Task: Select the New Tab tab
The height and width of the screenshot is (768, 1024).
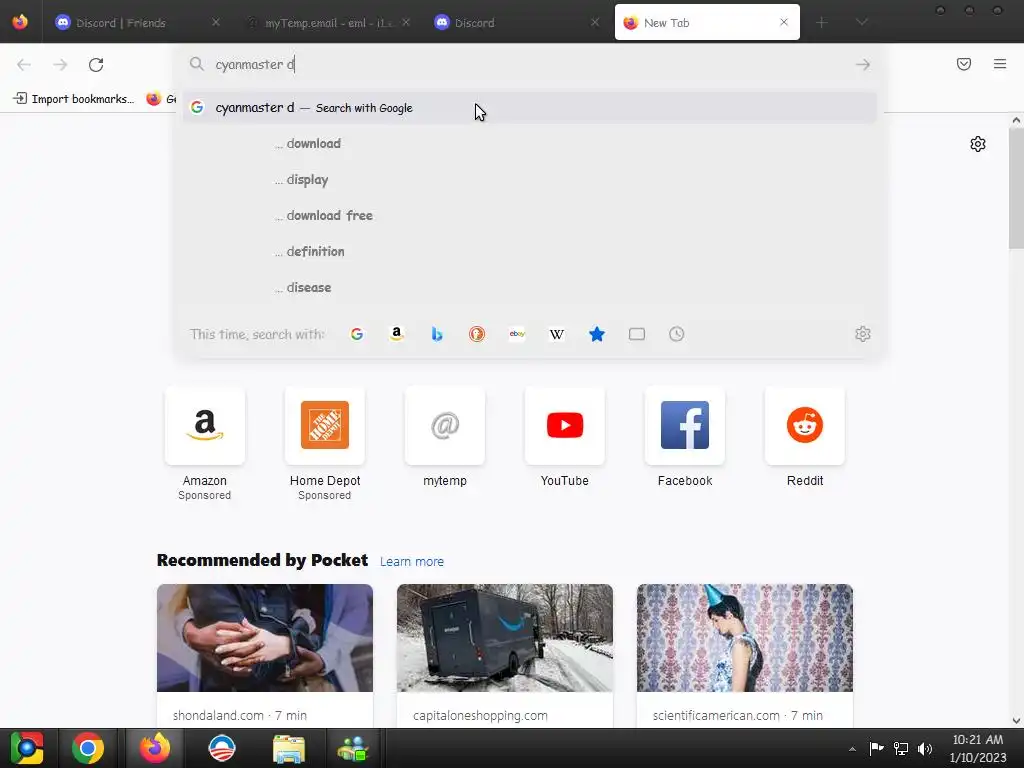Action: pos(707,23)
